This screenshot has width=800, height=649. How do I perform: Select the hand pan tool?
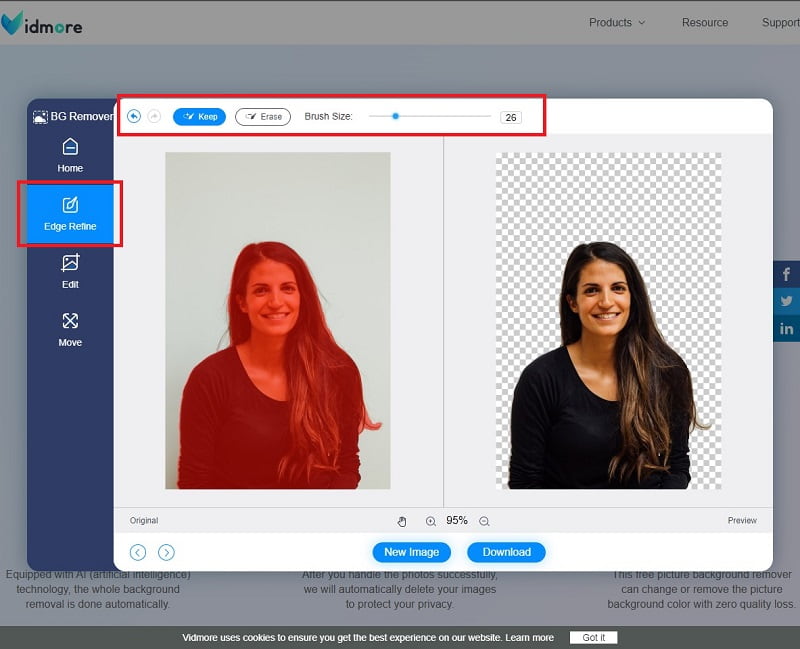click(x=402, y=521)
